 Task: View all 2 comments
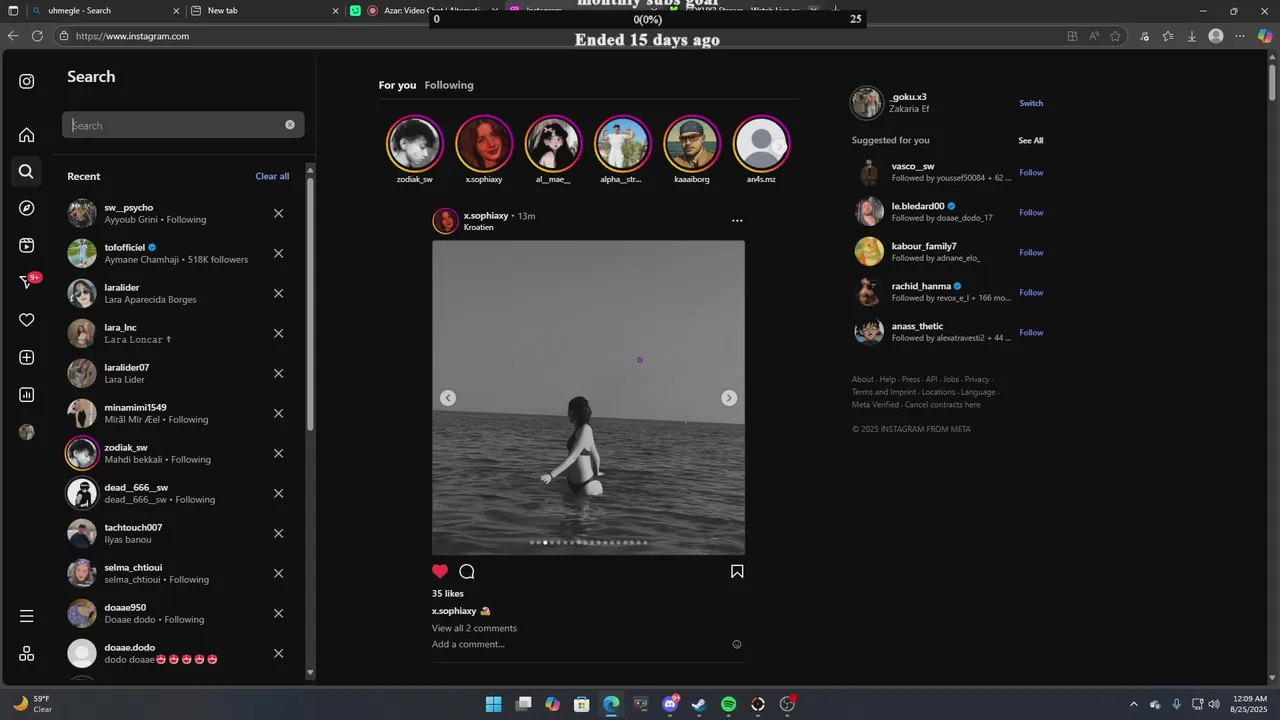click(474, 628)
